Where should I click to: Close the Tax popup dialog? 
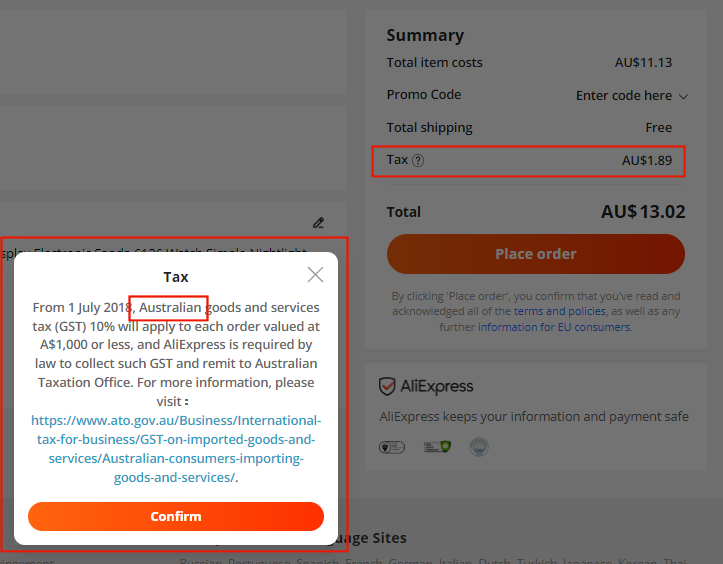coord(315,275)
